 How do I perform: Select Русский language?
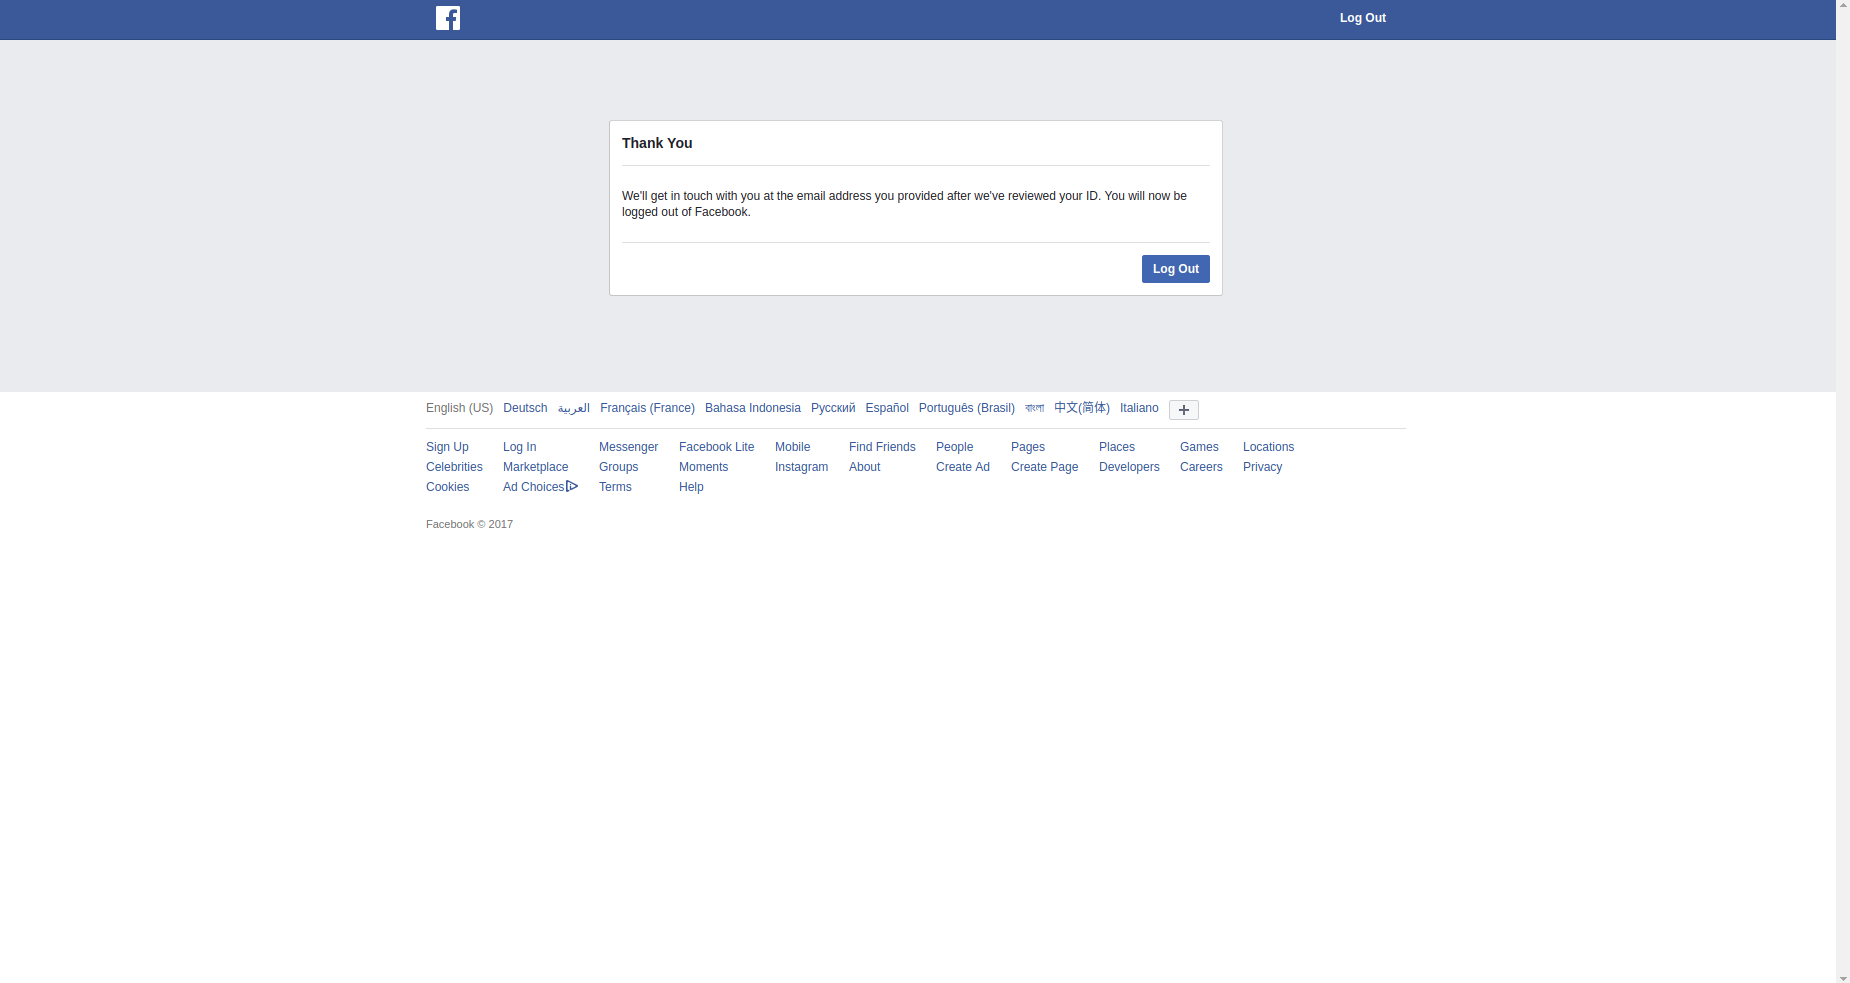point(833,408)
